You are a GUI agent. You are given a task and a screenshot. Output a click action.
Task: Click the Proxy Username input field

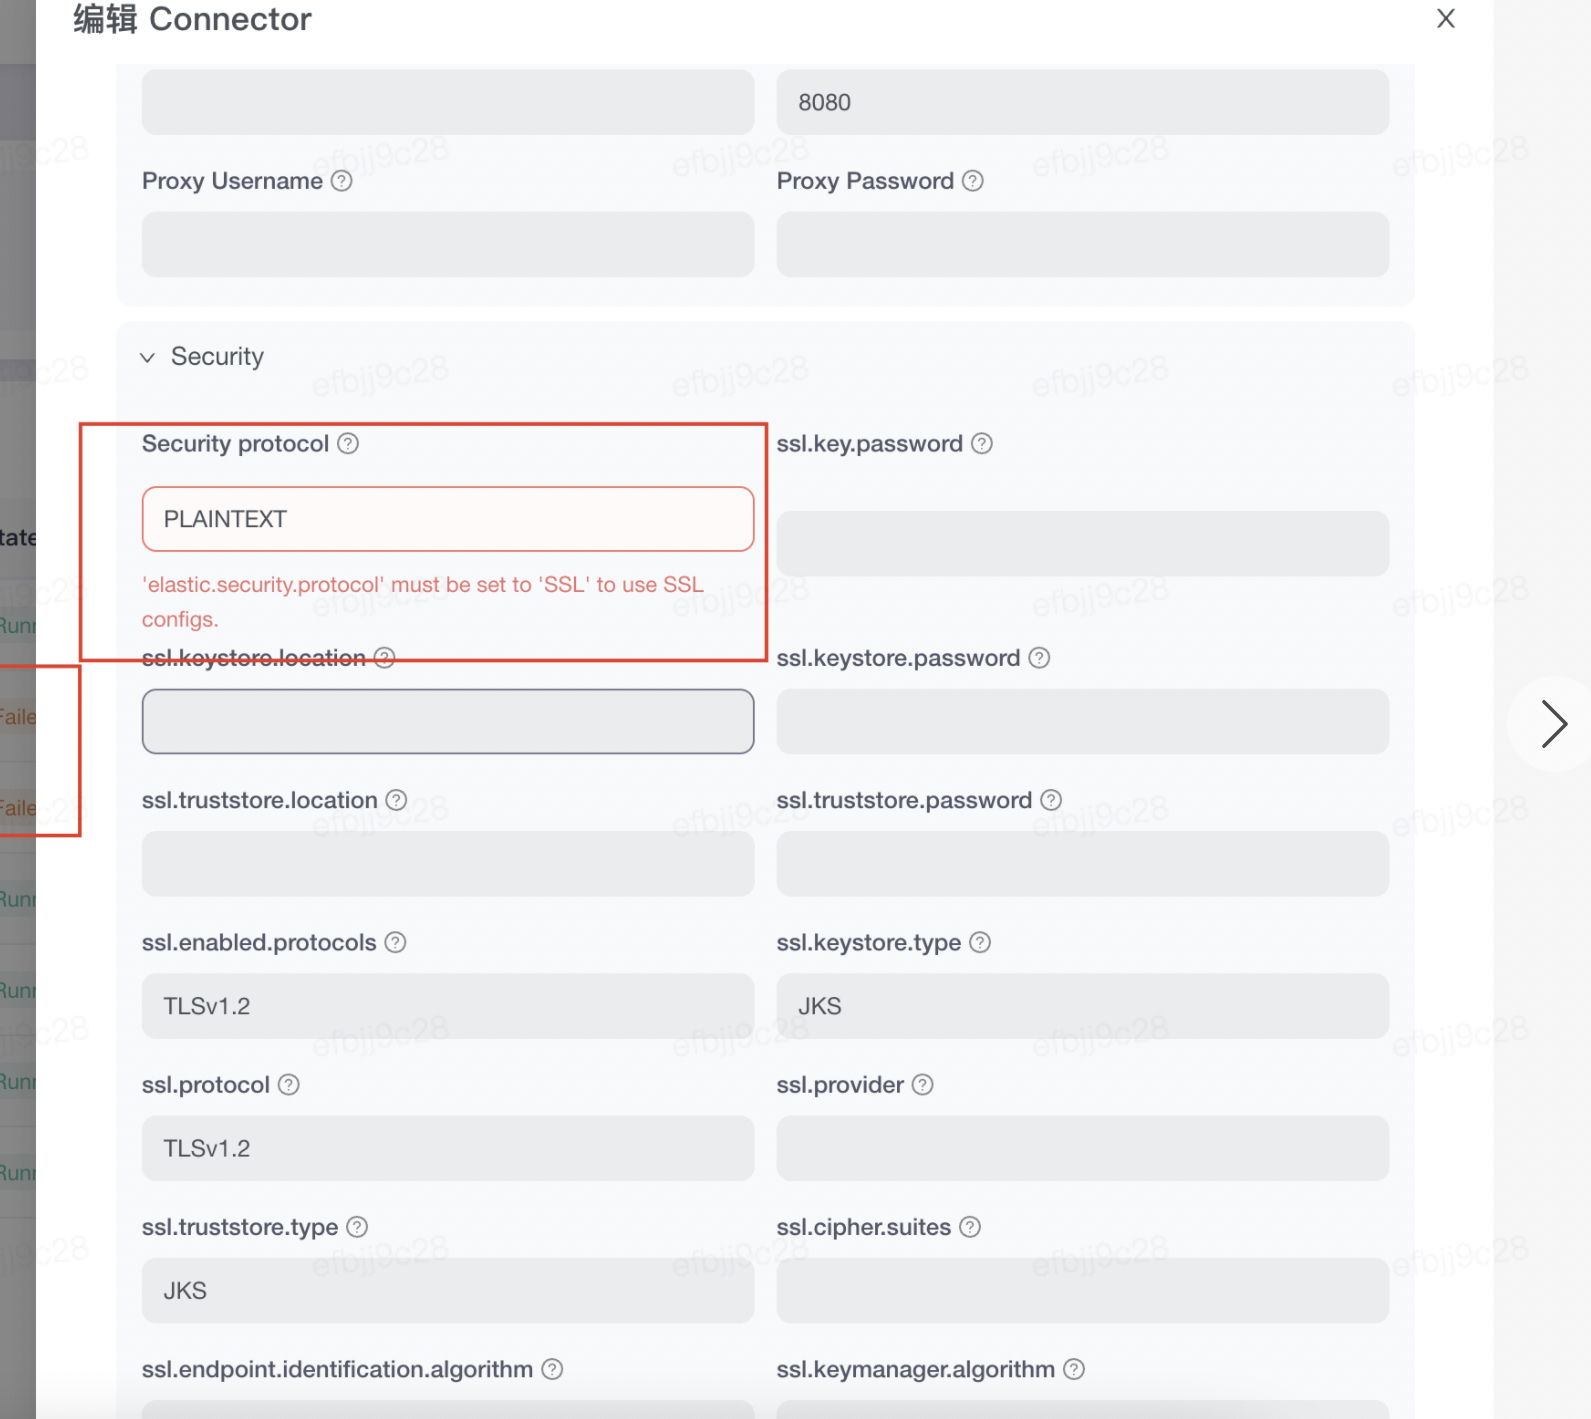pyautogui.click(x=448, y=244)
